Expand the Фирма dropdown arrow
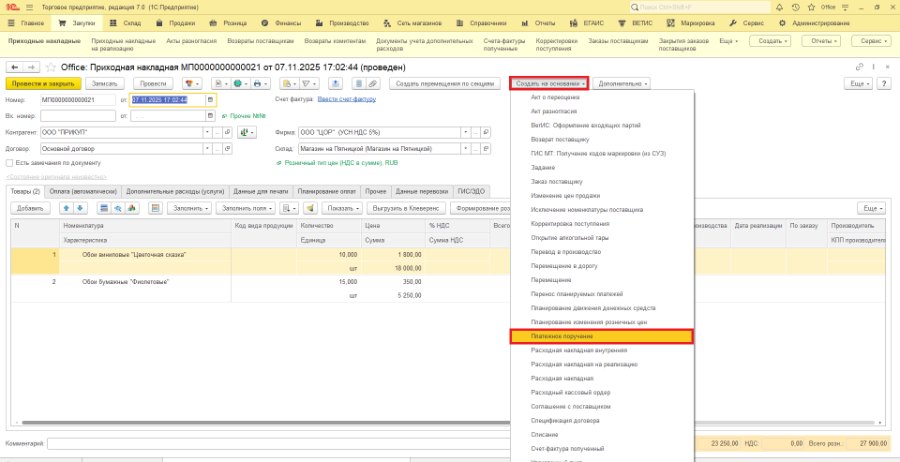The image size is (900, 462). (x=465, y=133)
